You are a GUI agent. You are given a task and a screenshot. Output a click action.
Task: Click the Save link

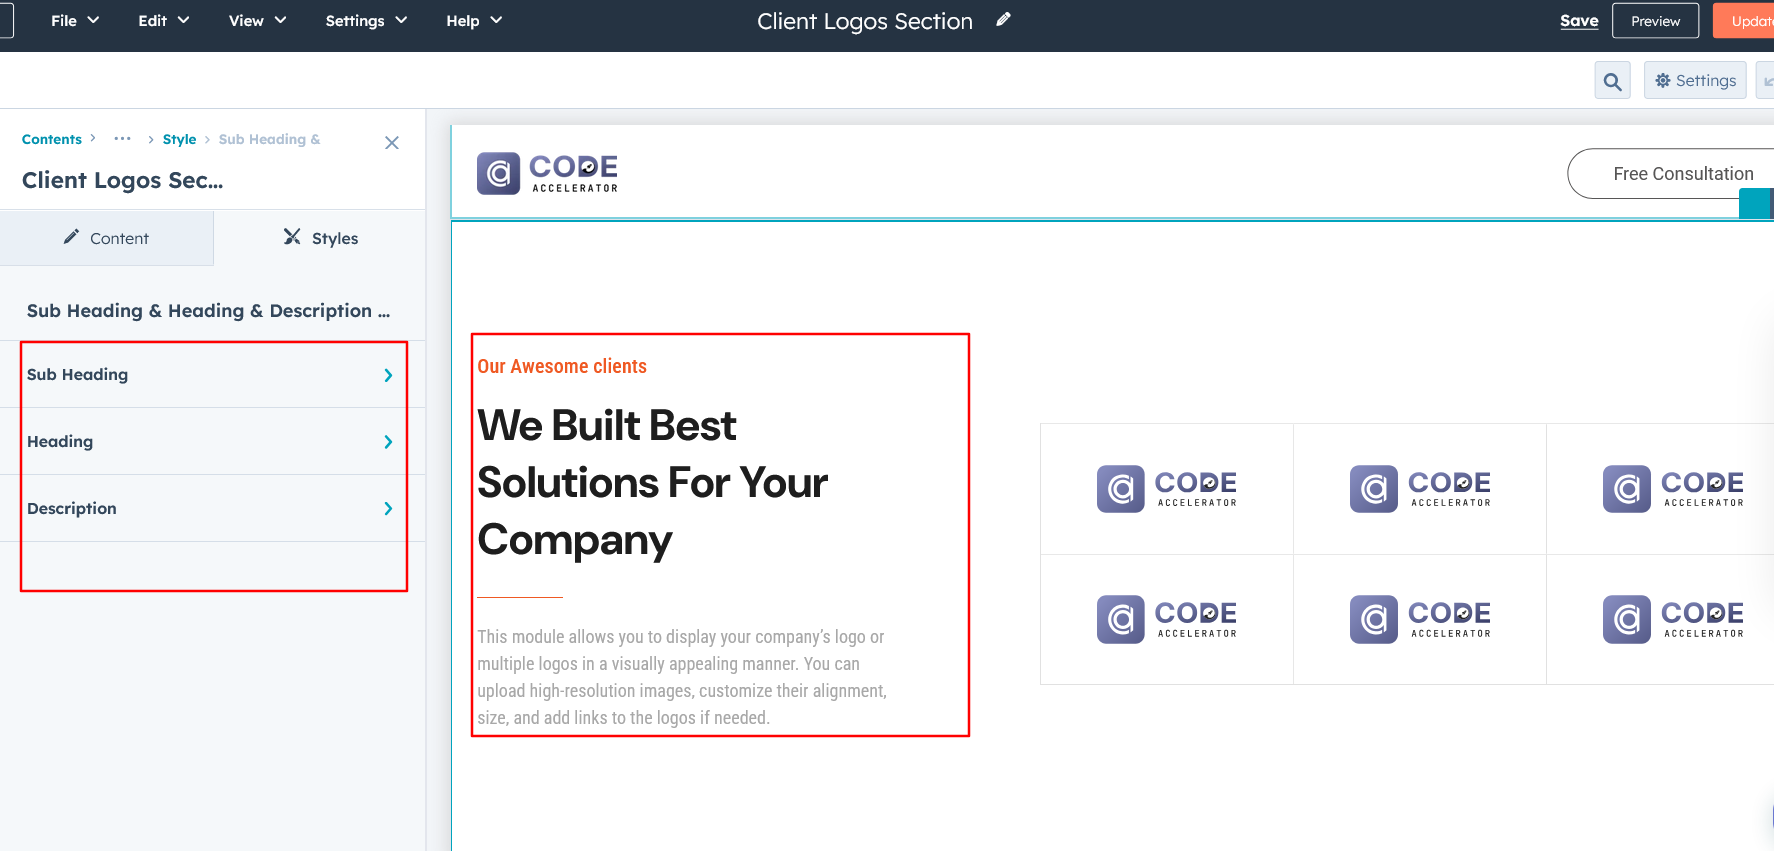click(1579, 21)
